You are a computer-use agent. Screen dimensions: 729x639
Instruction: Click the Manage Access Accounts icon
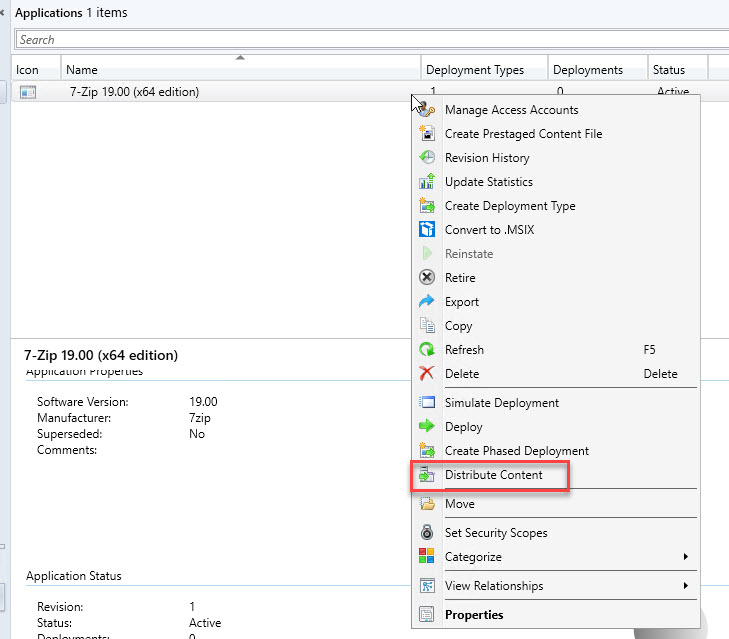click(x=427, y=110)
